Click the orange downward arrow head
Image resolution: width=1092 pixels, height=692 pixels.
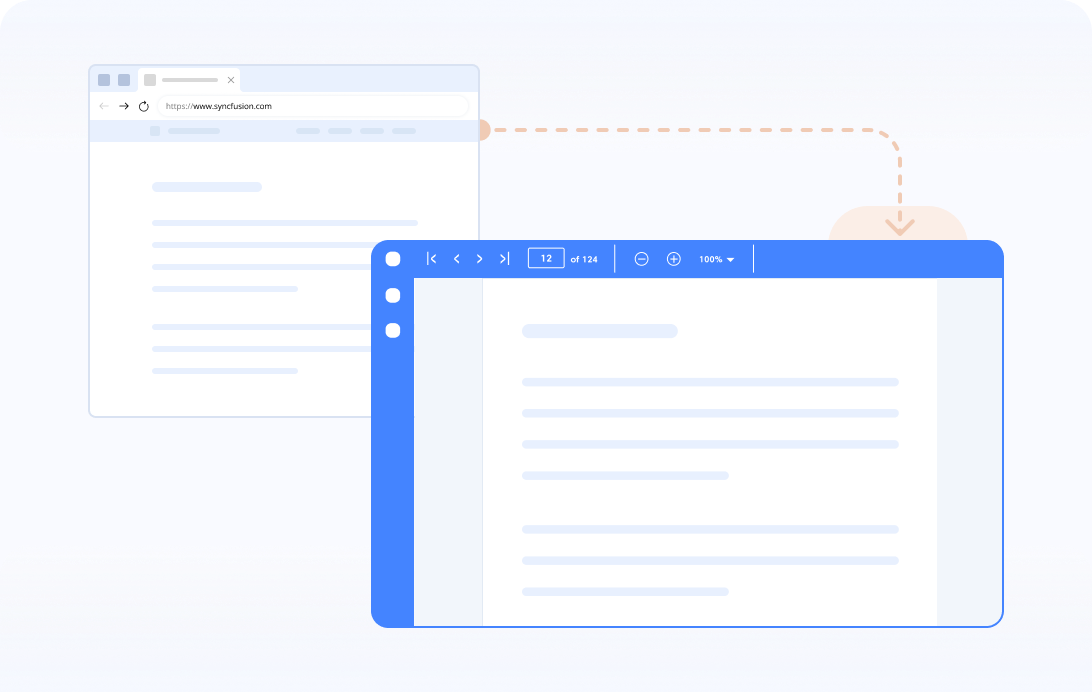900,228
